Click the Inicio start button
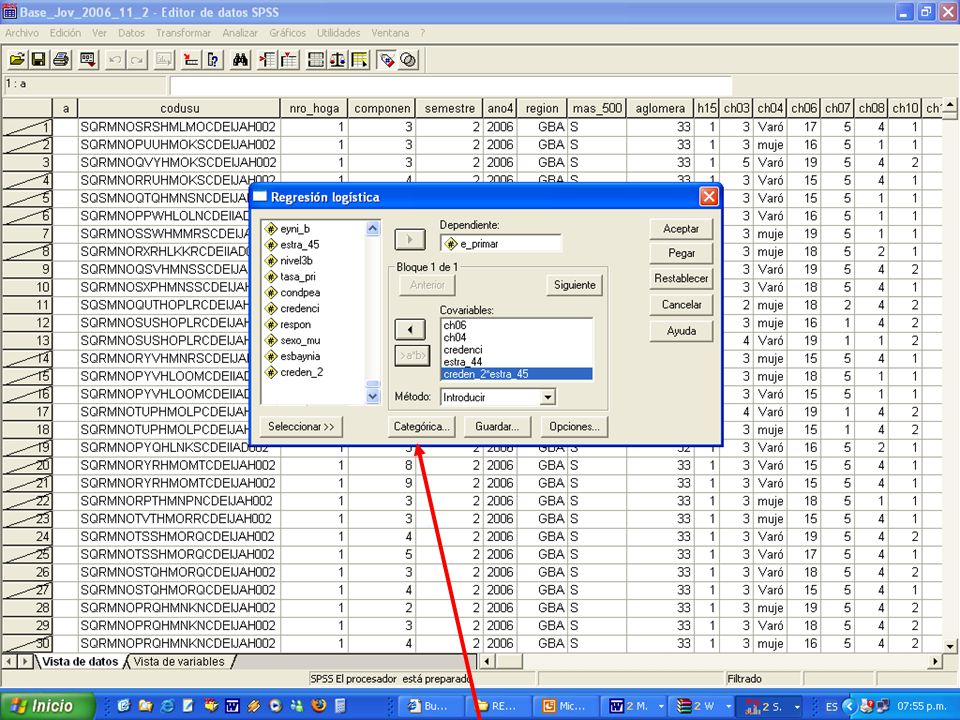The image size is (960, 720). coord(48,706)
